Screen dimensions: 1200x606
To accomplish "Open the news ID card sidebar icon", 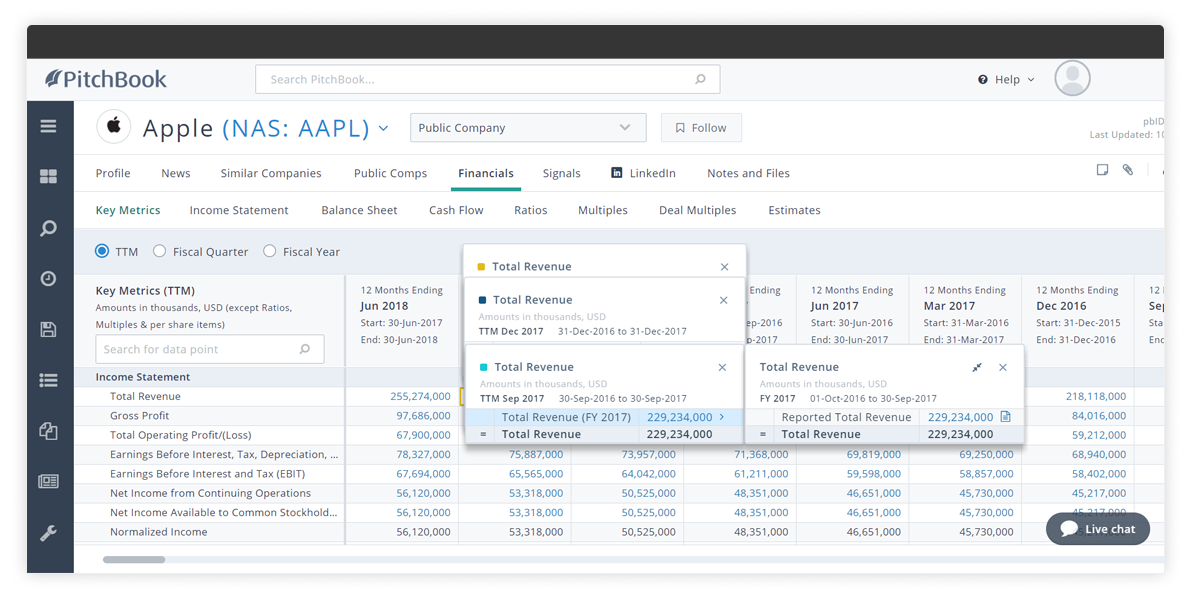I will (x=48, y=482).
